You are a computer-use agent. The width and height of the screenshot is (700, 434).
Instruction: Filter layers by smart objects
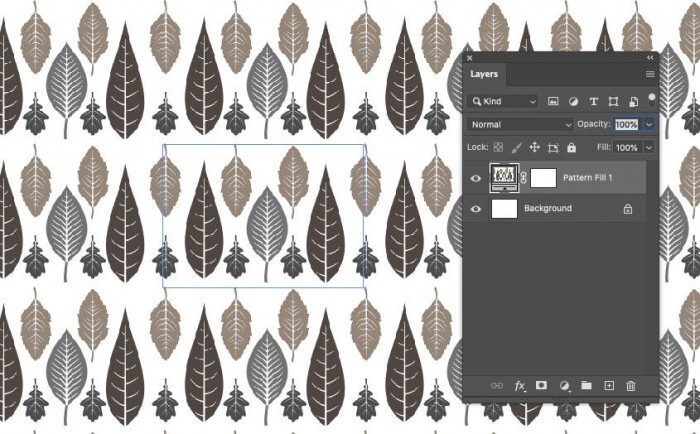[x=633, y=102]
